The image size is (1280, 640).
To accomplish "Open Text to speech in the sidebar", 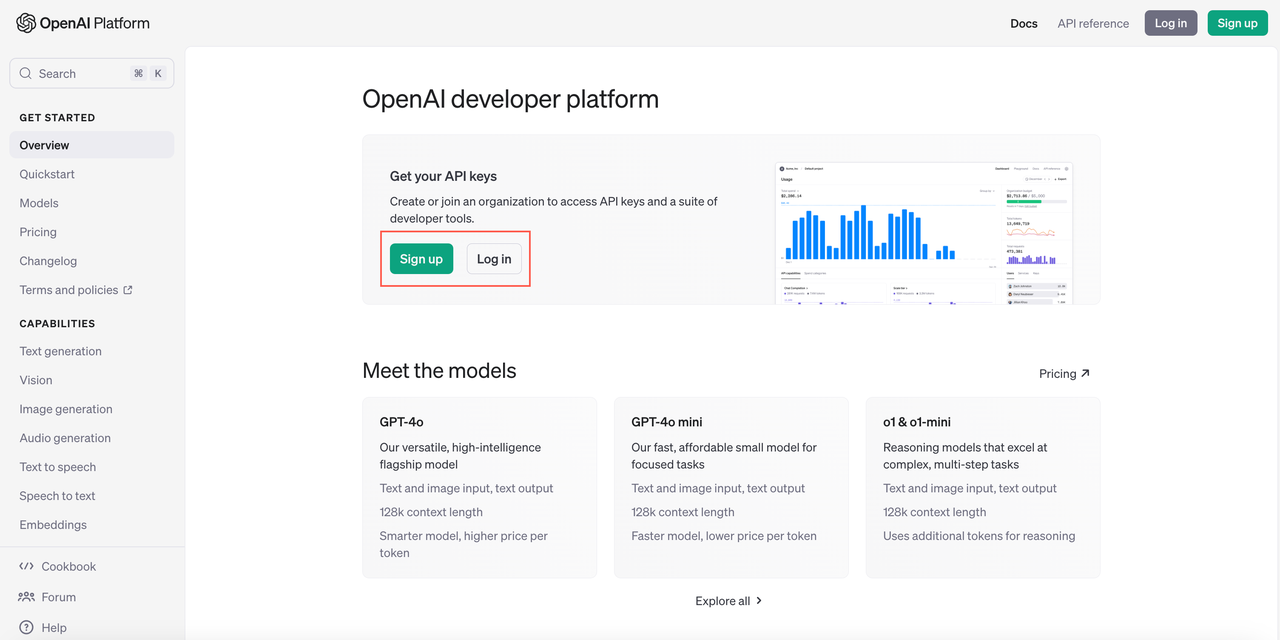I will coord(58,467).
